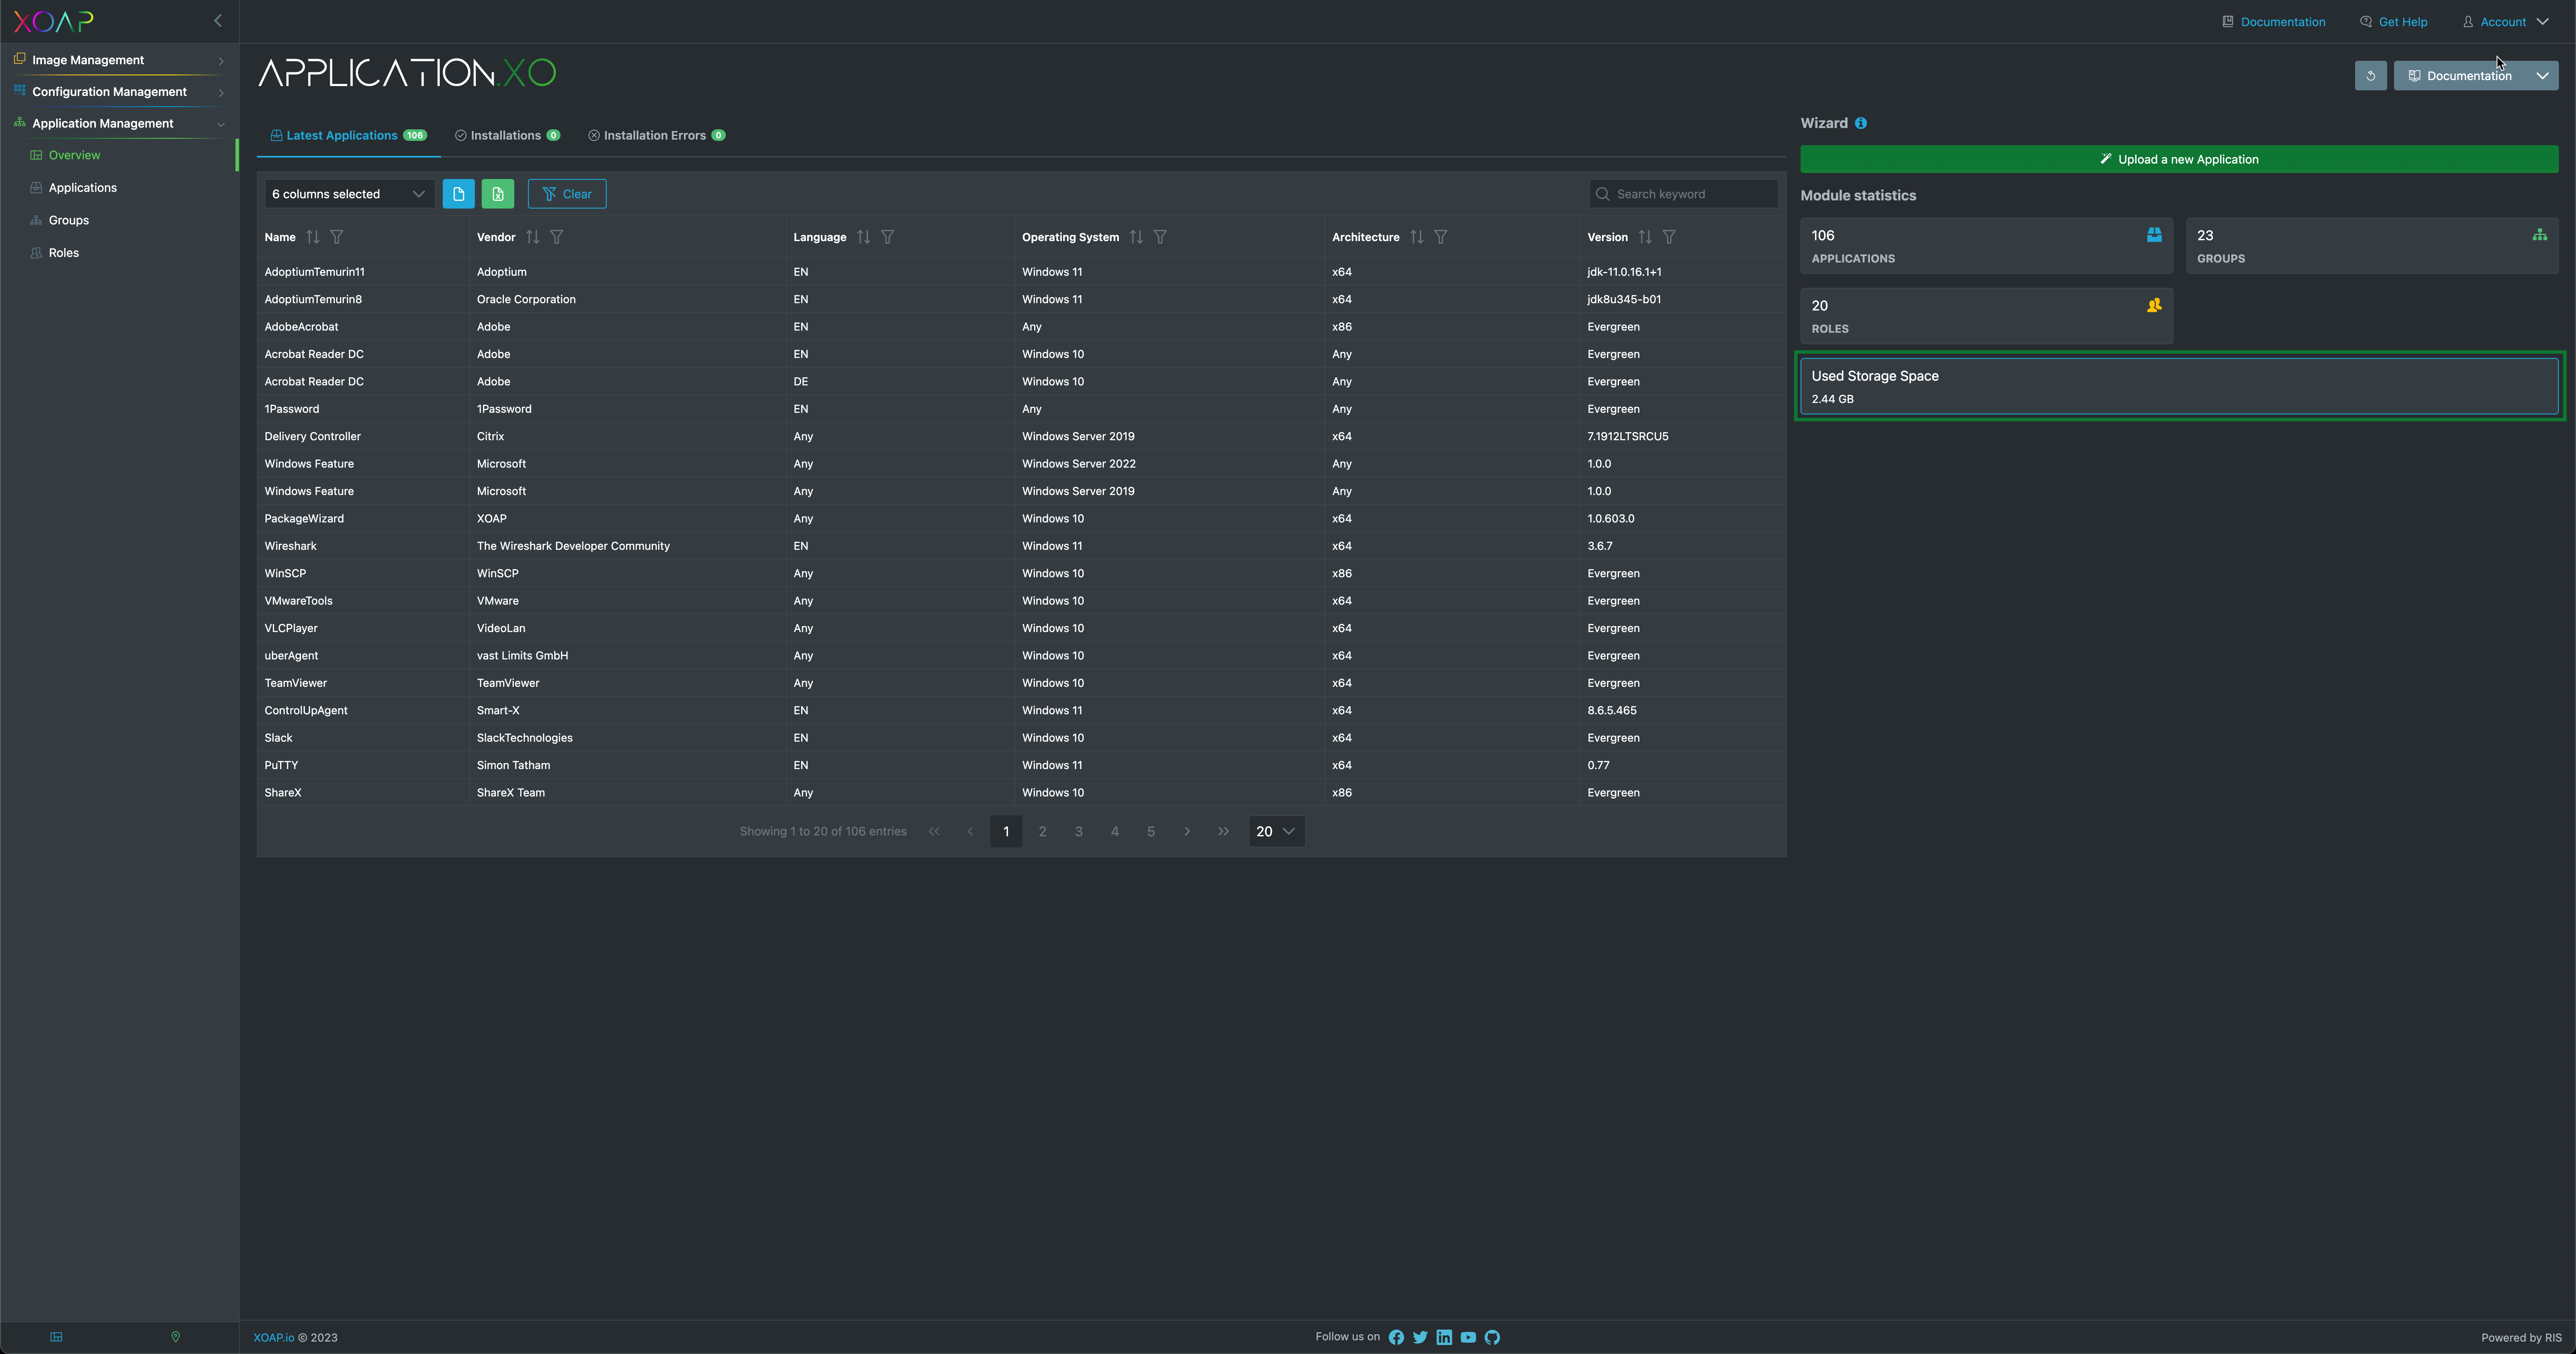Image resolution: width=2576 pixels, height=1354 pixels.
Task: Switch to the Installation Errors tab
Action: click(656, 136)
